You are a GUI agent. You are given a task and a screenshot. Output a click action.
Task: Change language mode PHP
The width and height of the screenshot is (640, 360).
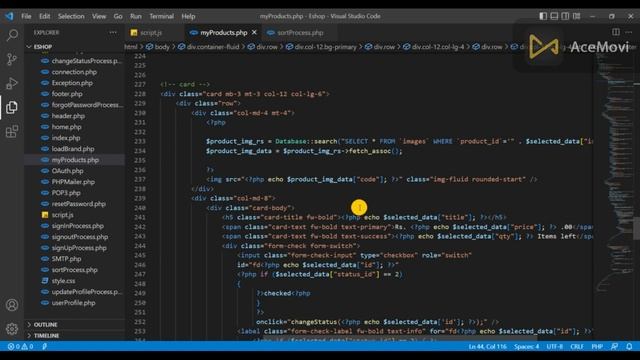[597, 347]
